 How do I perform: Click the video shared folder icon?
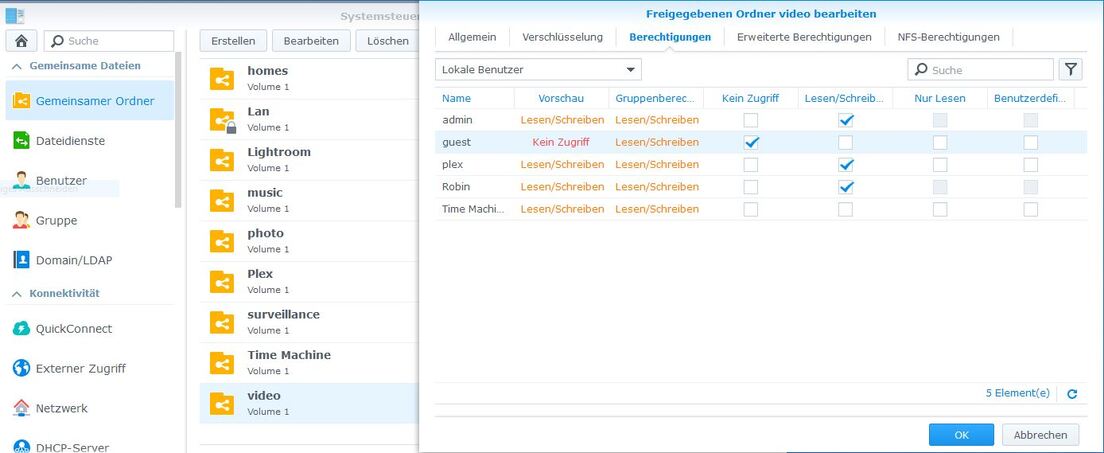click(x=222, y=404)
